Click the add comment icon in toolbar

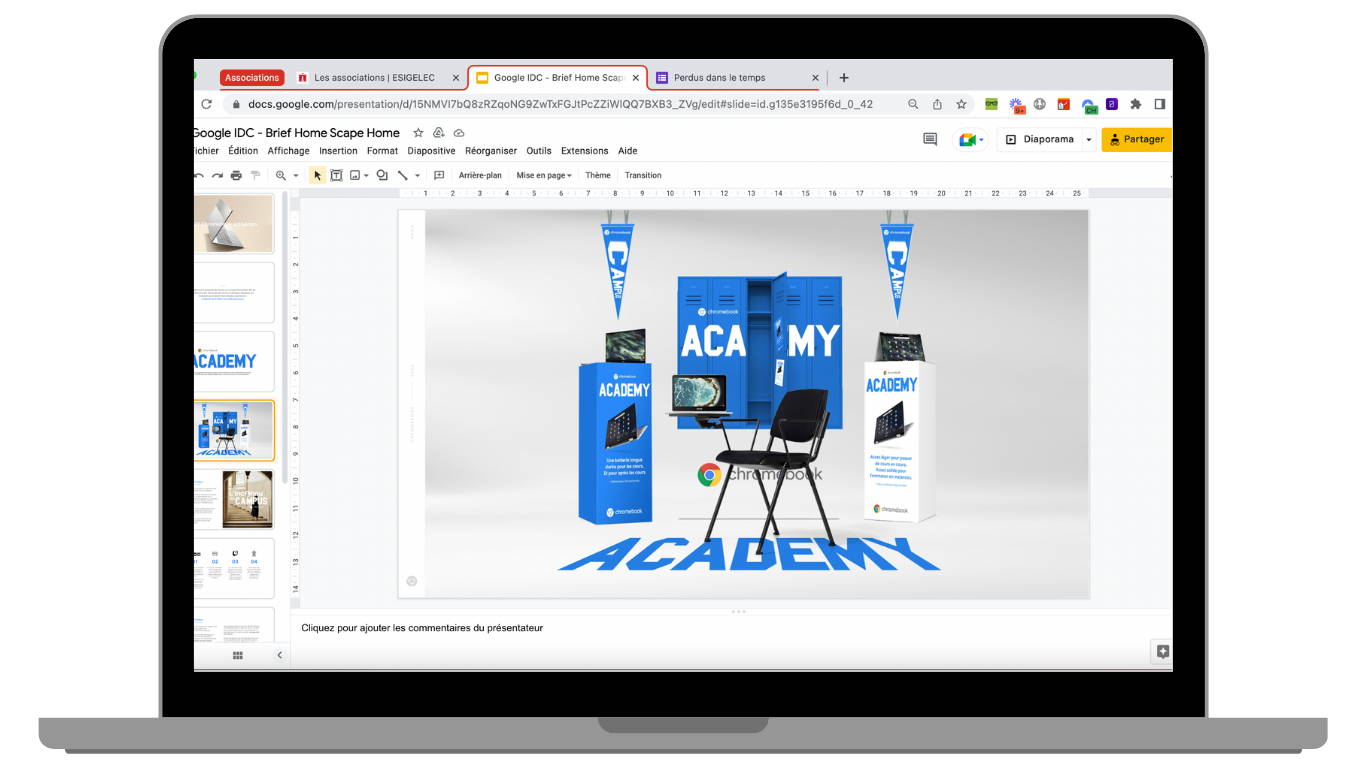(x=438, y=175)
